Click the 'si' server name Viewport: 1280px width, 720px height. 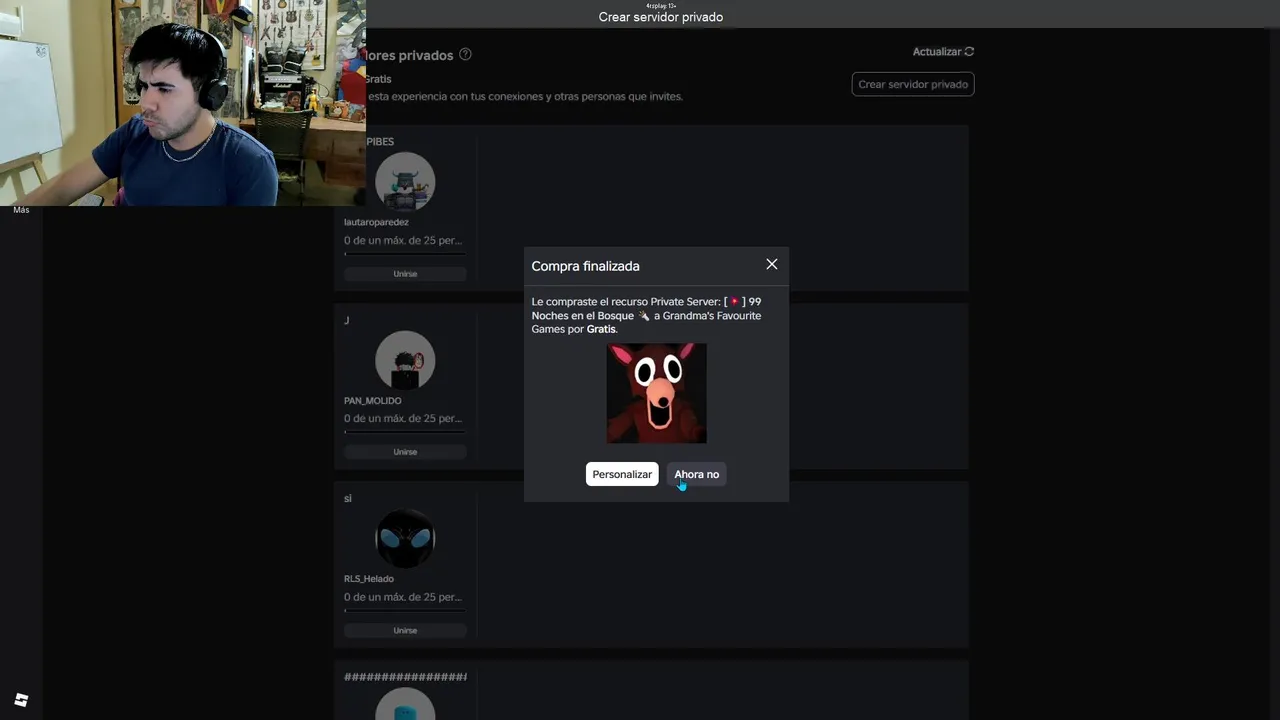click(348, 498)
